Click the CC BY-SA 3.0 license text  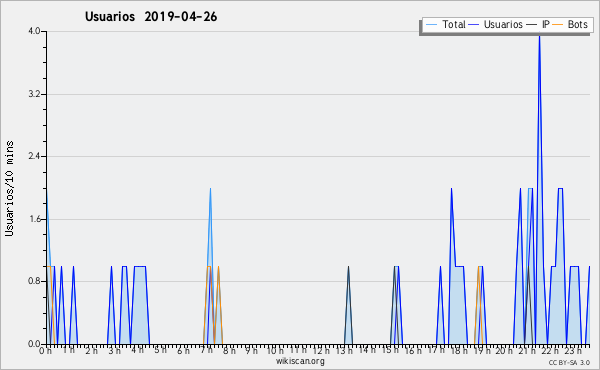click(569, 362)
